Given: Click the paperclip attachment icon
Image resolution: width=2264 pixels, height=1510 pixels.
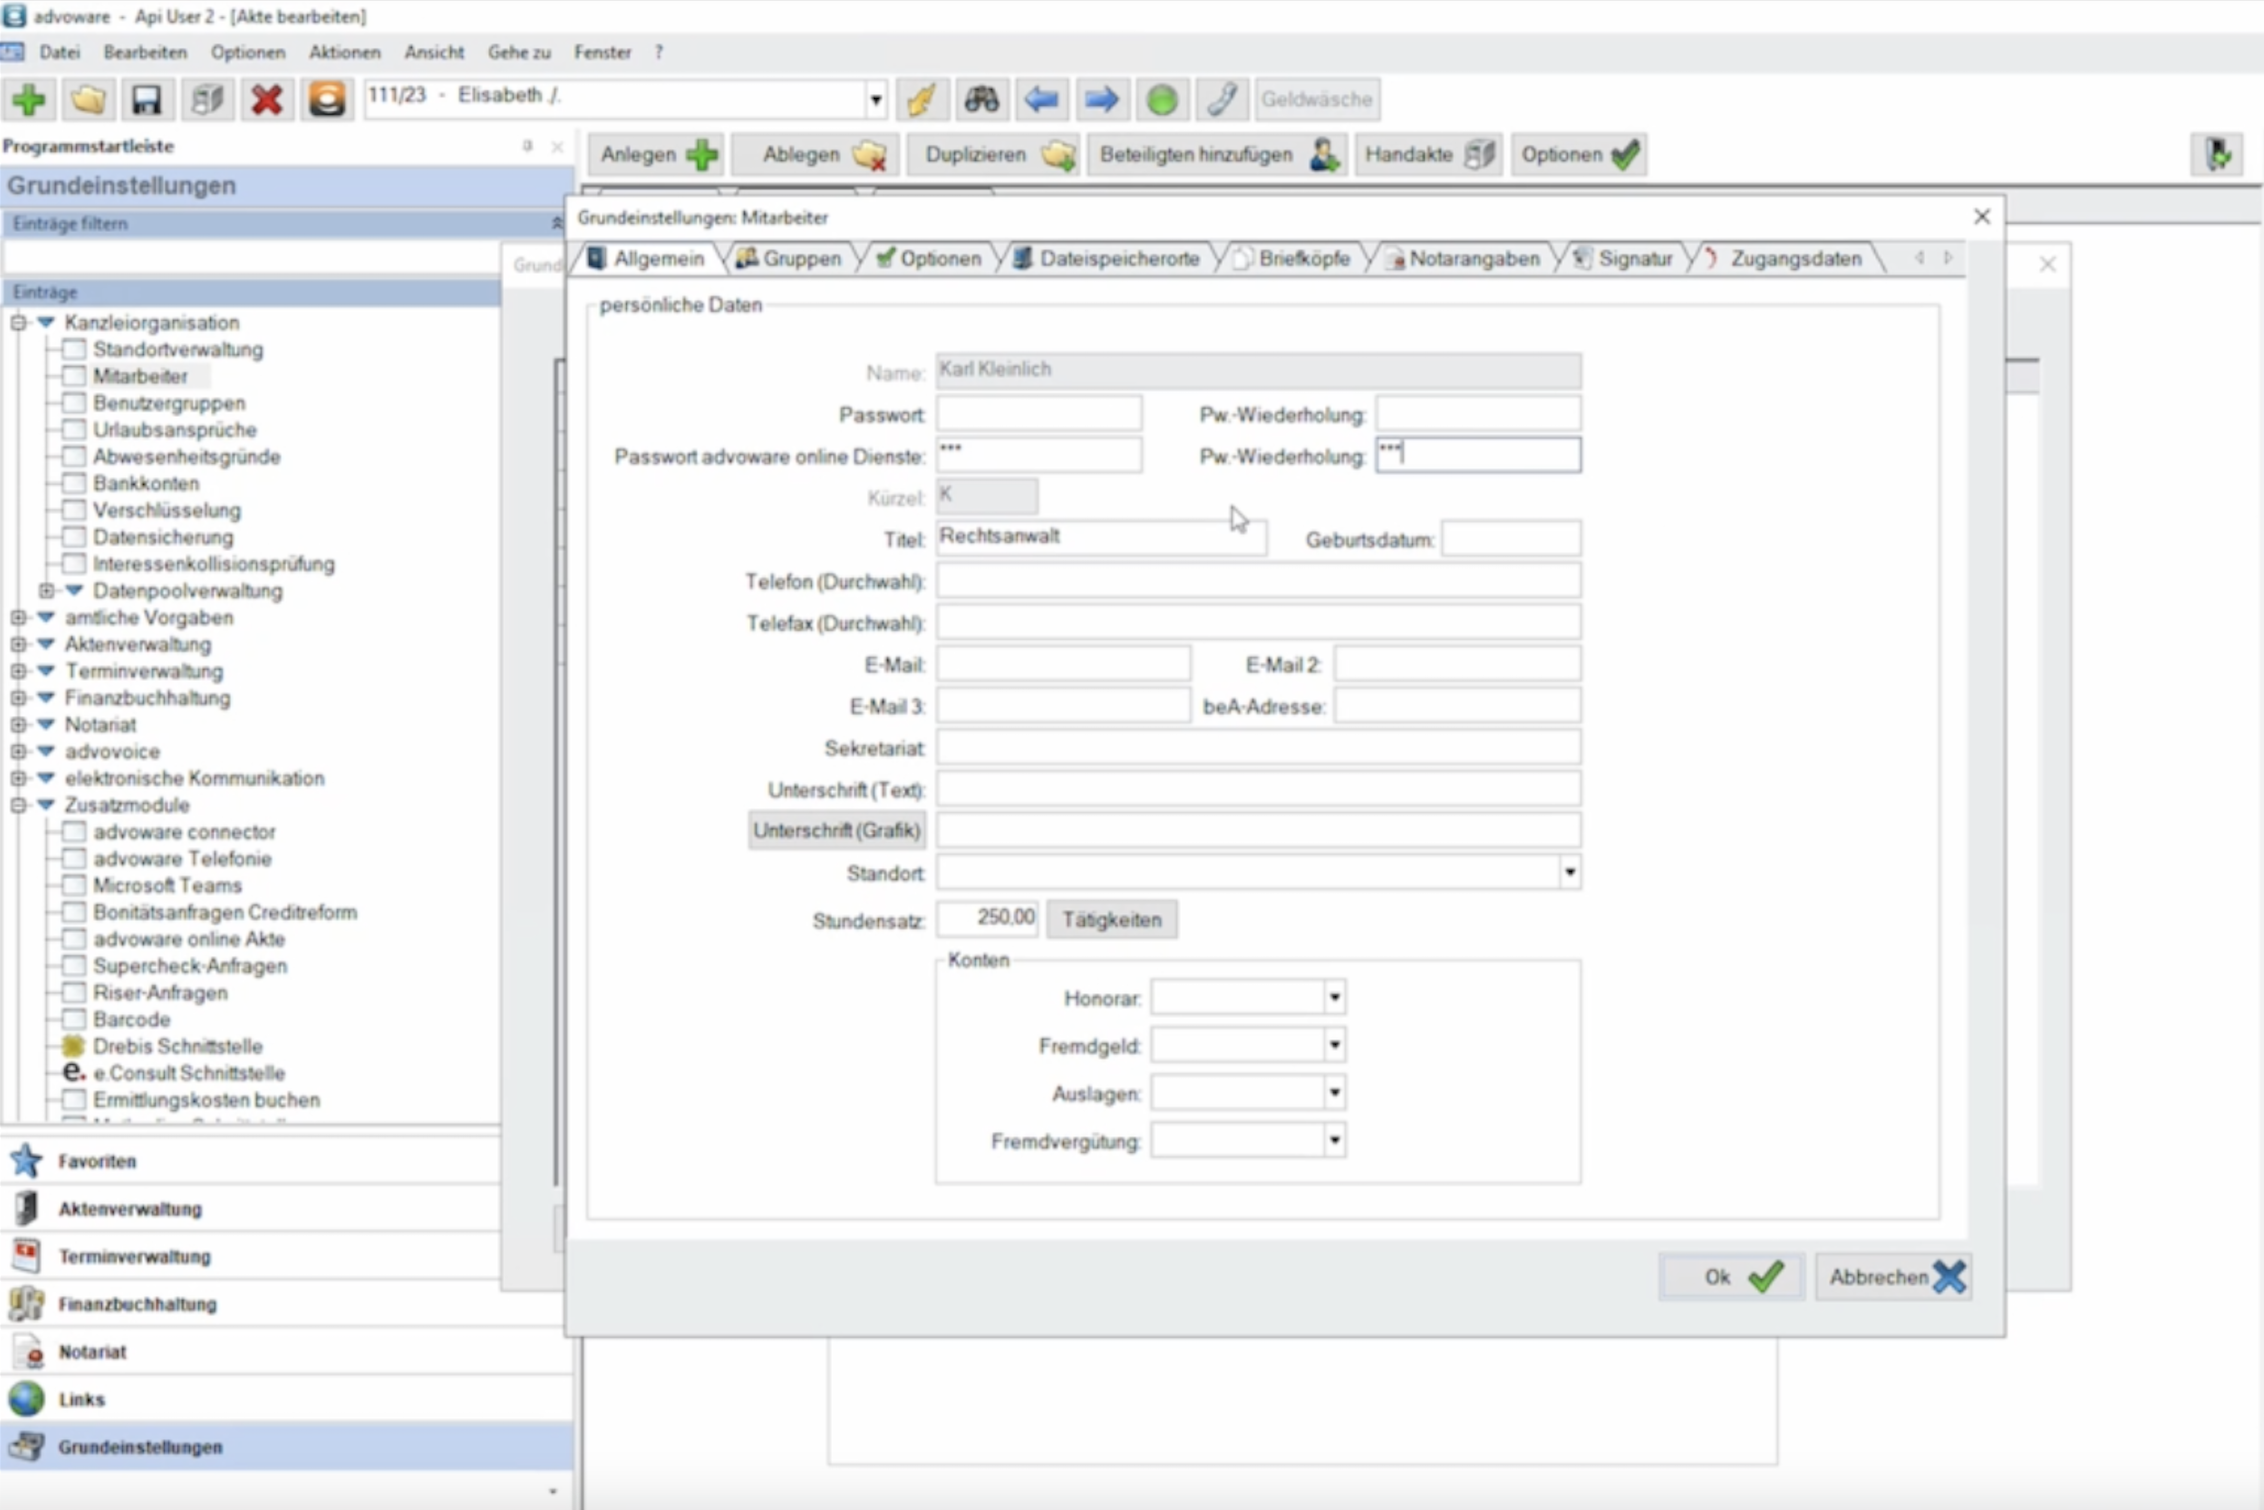Looking at the screenshot, I should click(x=1221, y=99).
